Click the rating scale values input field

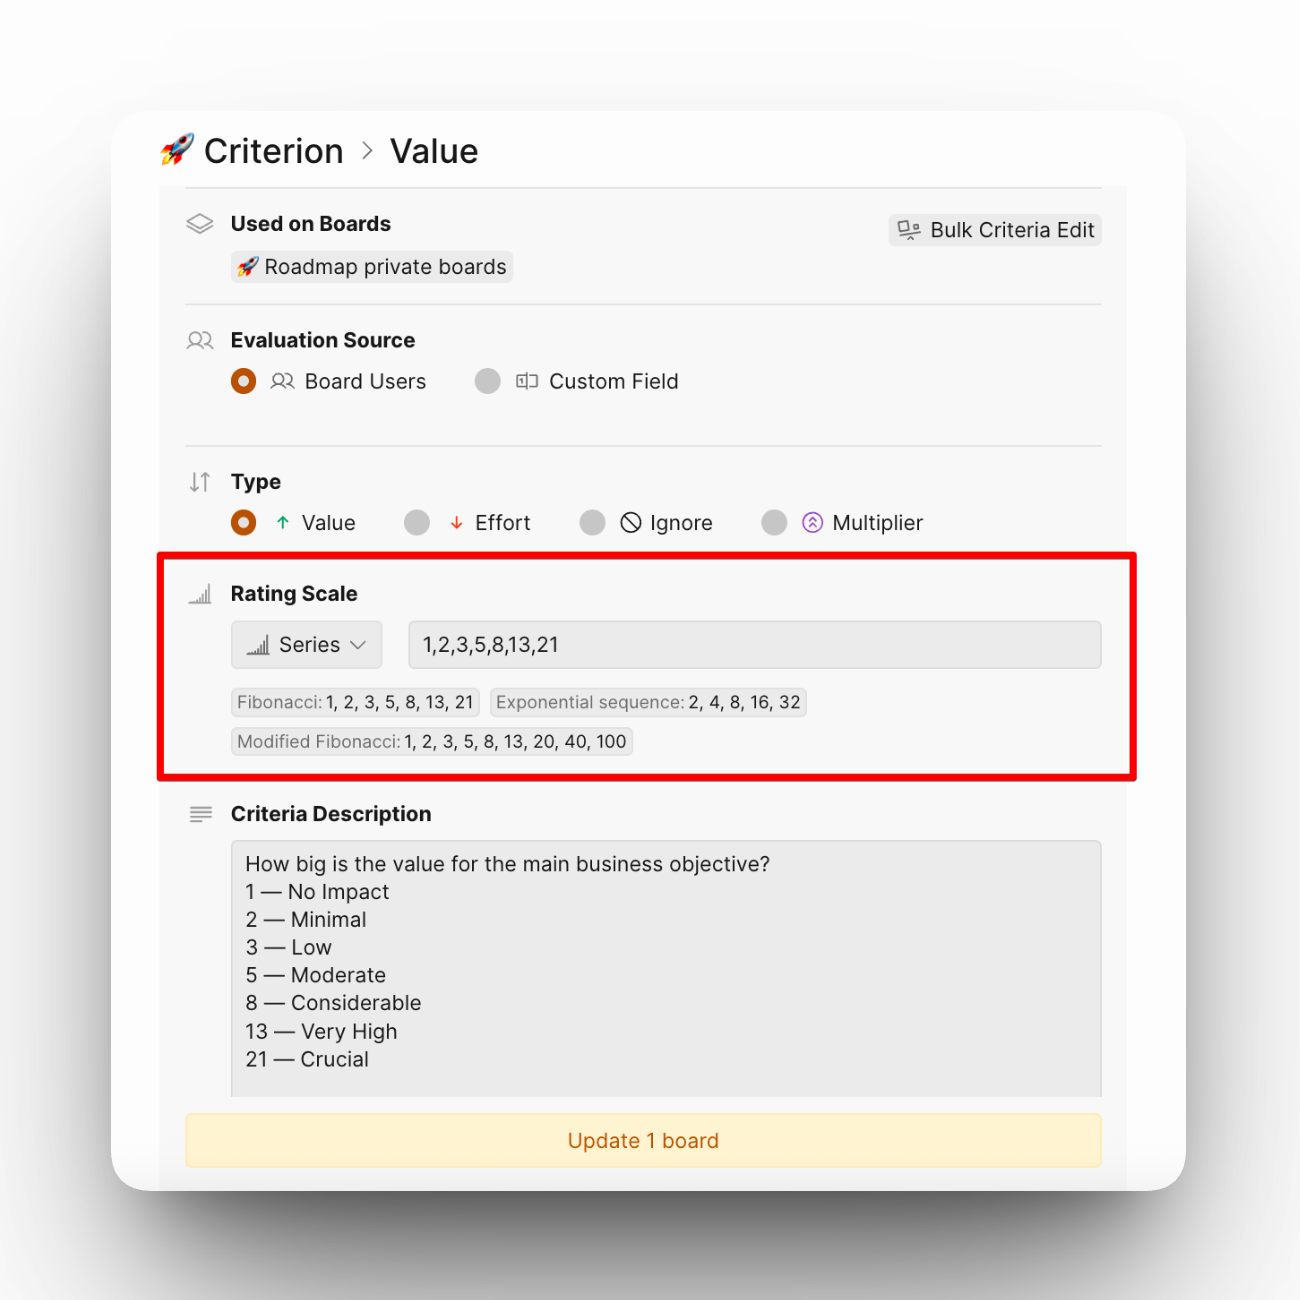click(x=754, y=645)
